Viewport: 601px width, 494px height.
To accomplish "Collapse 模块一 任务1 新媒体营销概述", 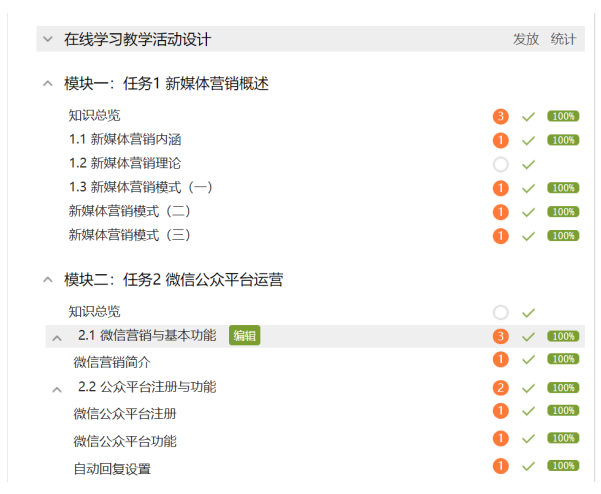I will click(x=47, y=84).
